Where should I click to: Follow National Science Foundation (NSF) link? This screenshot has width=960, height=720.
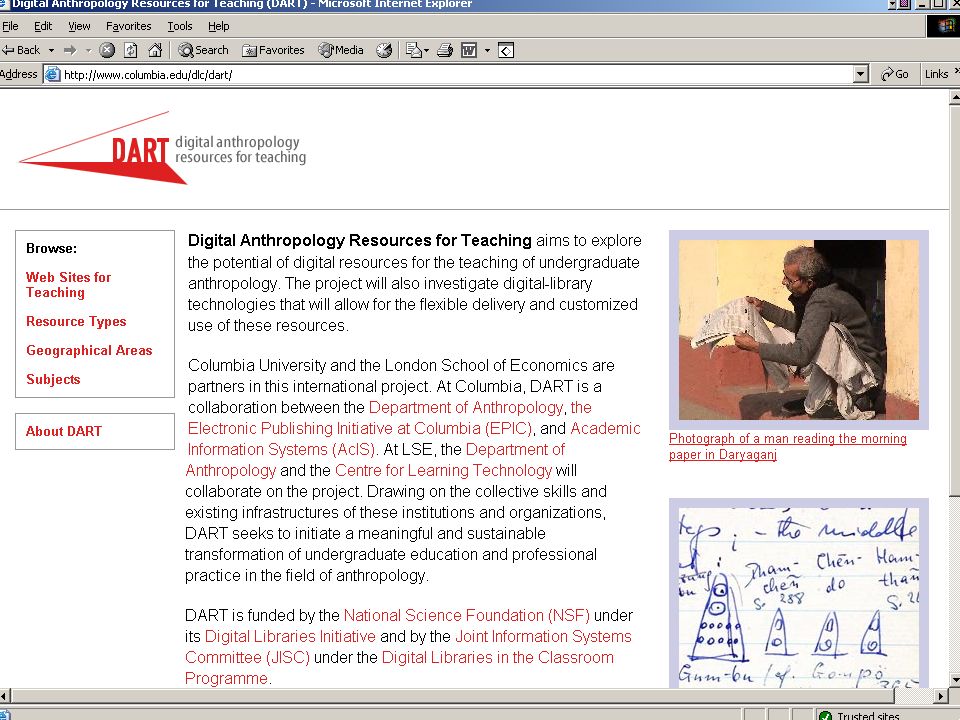click(467, 615)
